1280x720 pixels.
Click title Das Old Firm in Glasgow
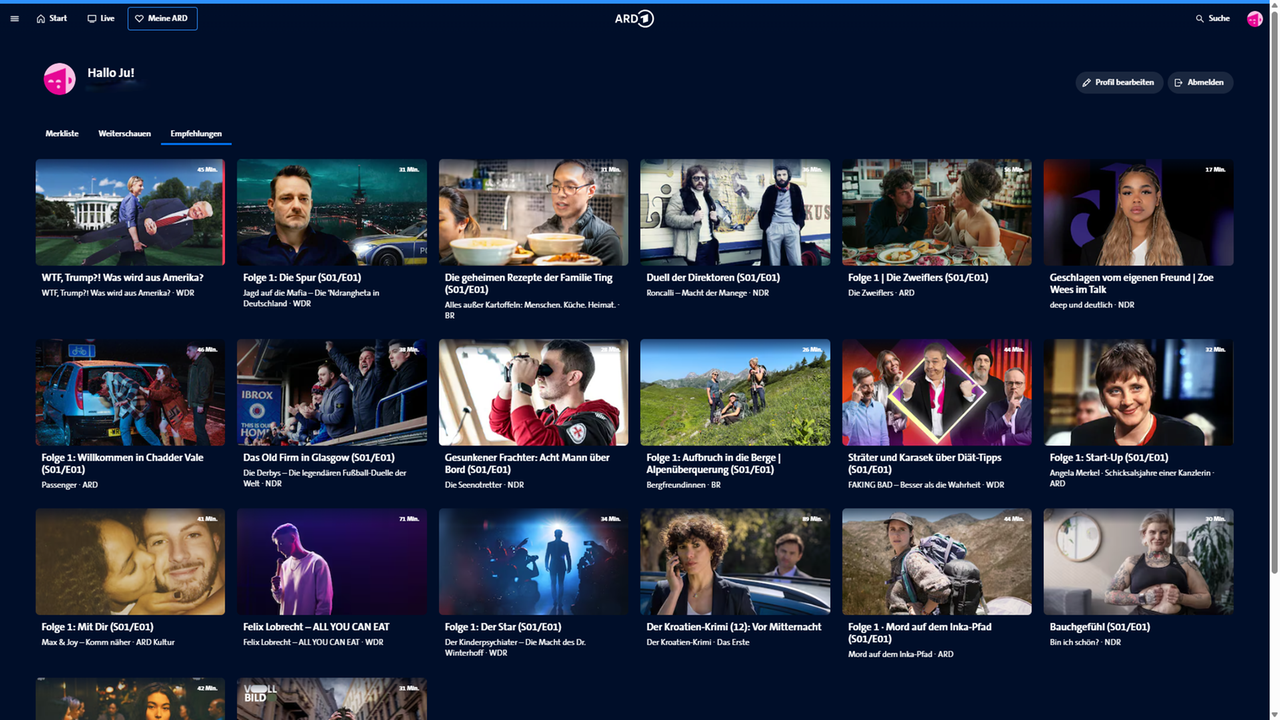coord(318,457)
